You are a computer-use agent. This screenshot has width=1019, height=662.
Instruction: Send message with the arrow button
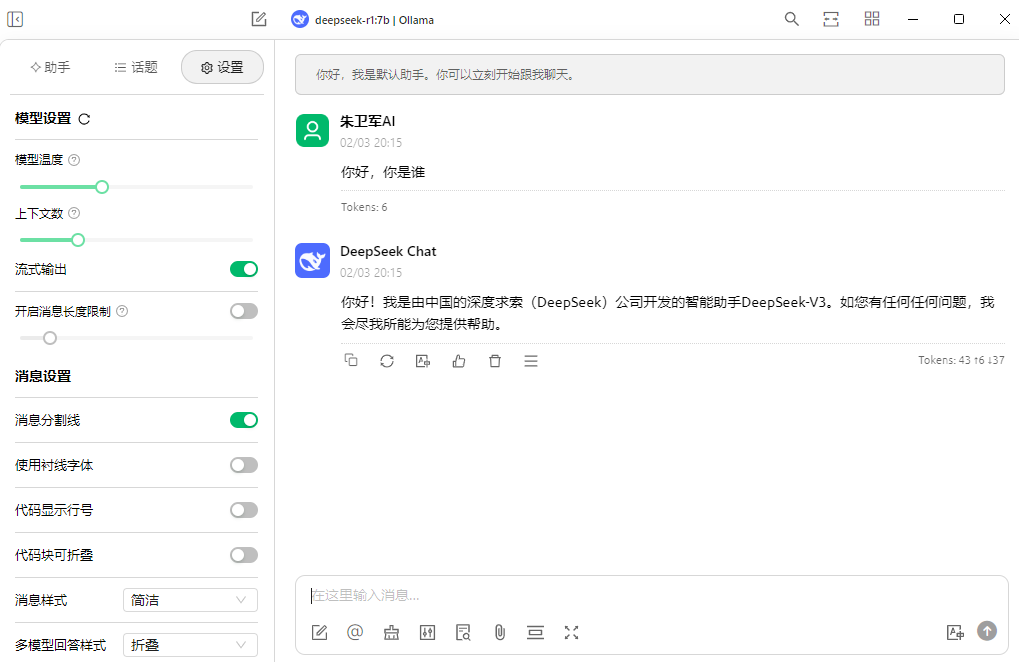(987, 631)
